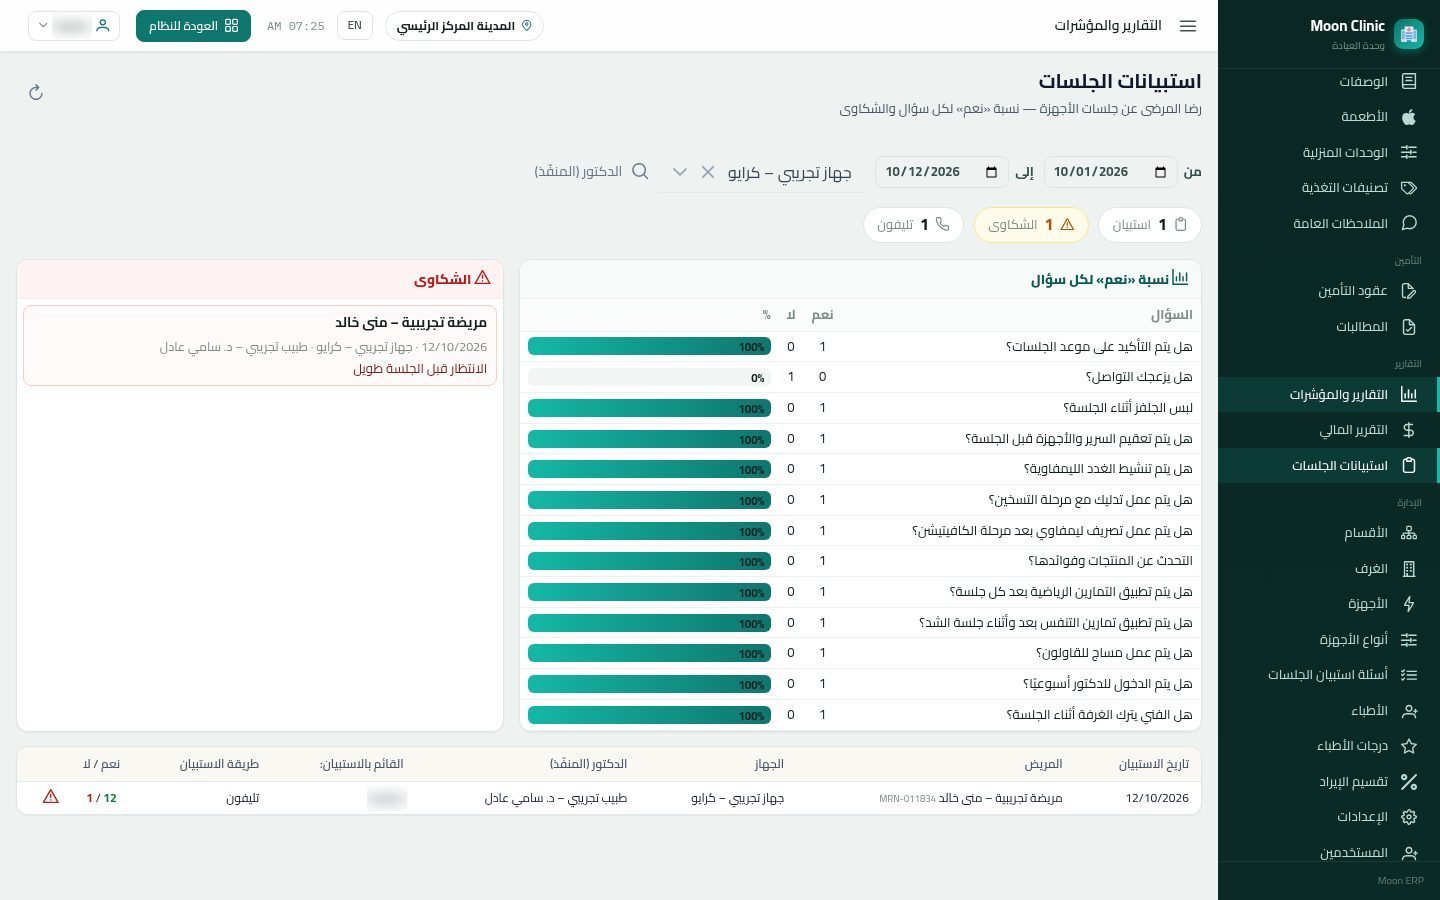Click the Moon Clinic building logo icon
The width and height of the screenshot is (1440, 900).
(x=1409, y=34)
